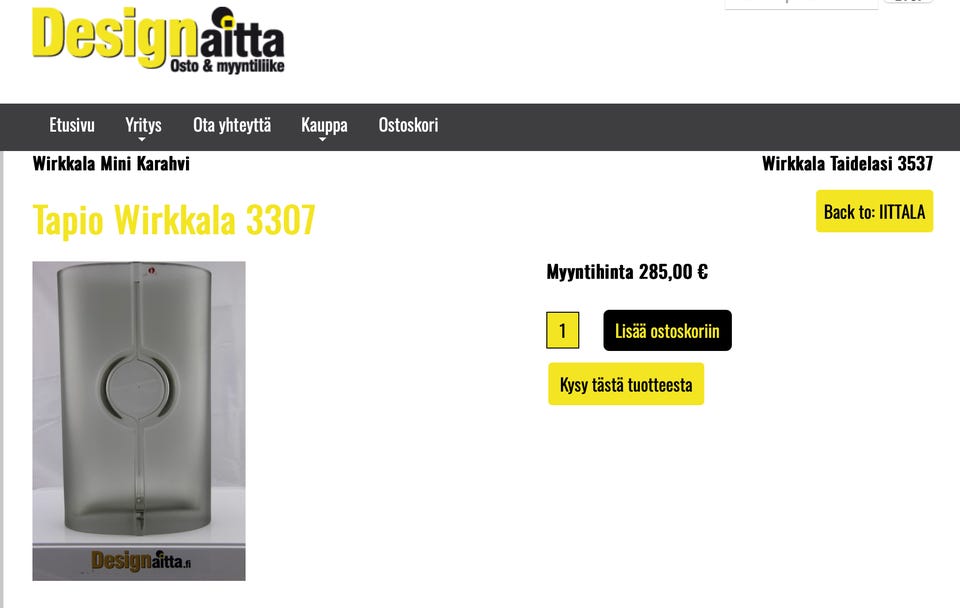Click the cut-off search button at top right
The width and height of the screenshot is (960, 608).
tap(909, 2)
